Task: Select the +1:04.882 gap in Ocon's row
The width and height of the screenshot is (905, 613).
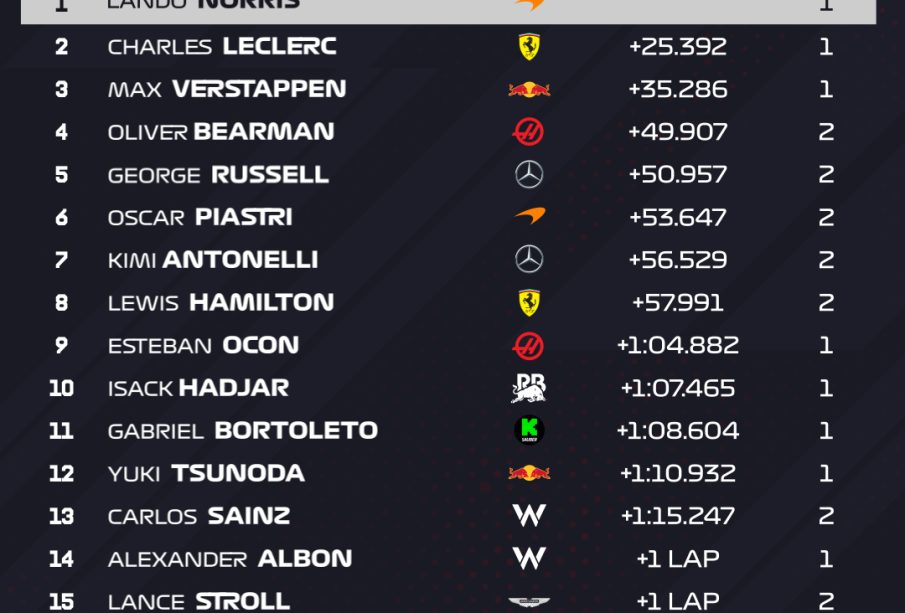Action: pyautogui.click(x=678, y=345)
